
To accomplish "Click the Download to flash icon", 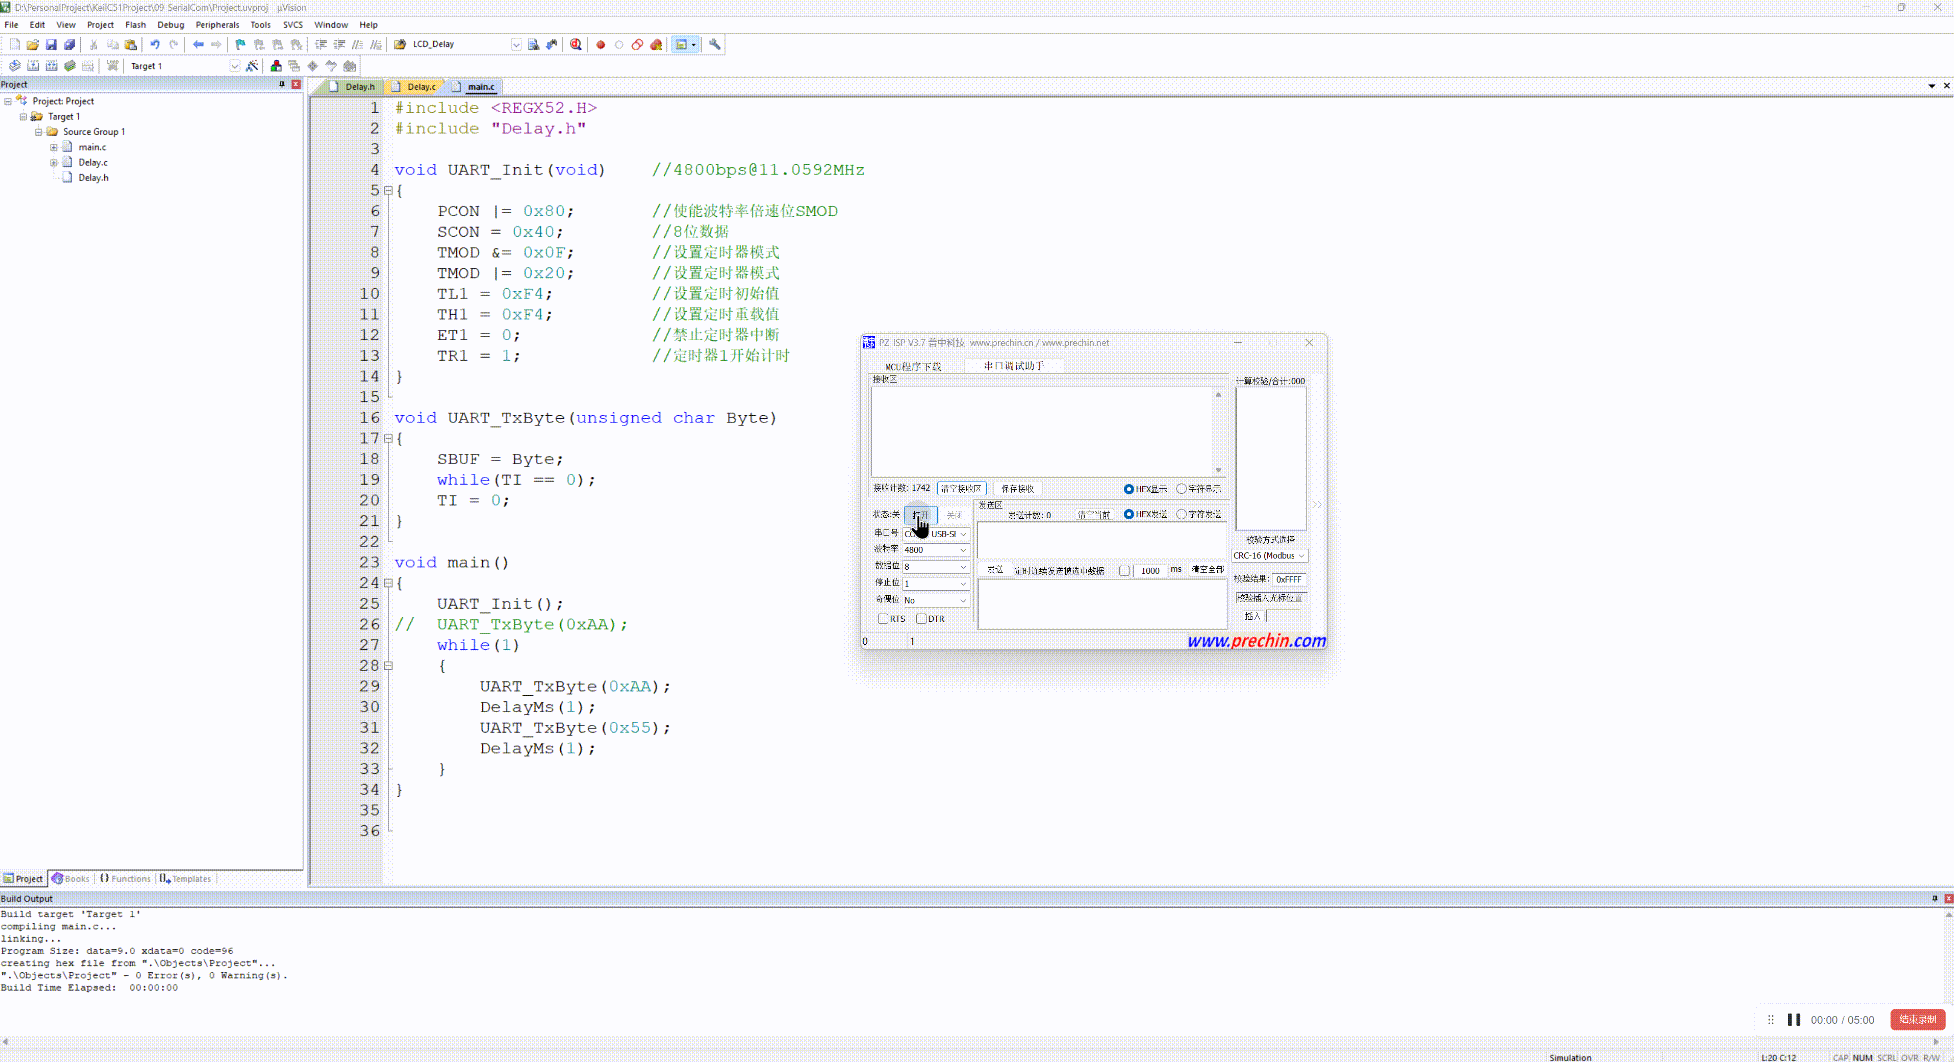I will (x=113, y=66).
